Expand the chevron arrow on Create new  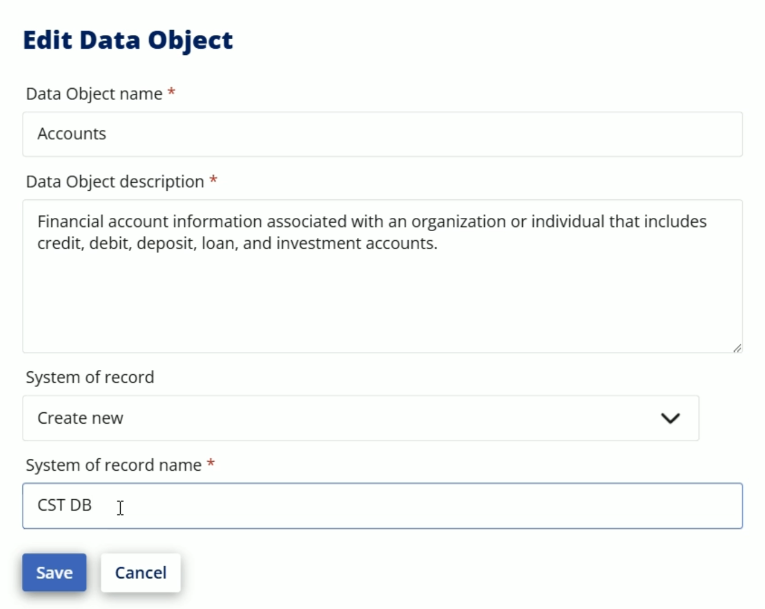[670, 418]
